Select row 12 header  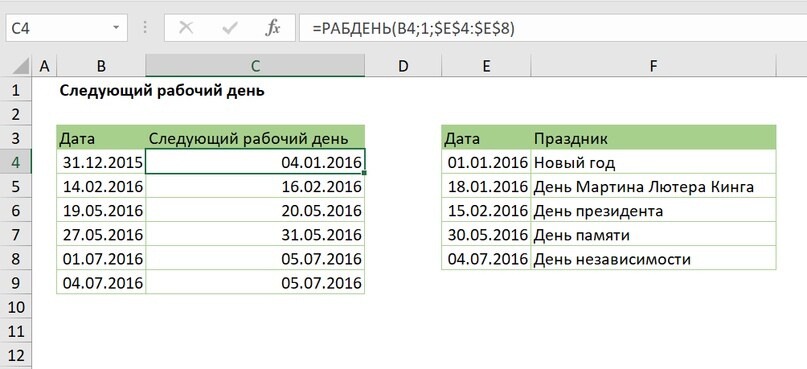click(x=16, y=355)
